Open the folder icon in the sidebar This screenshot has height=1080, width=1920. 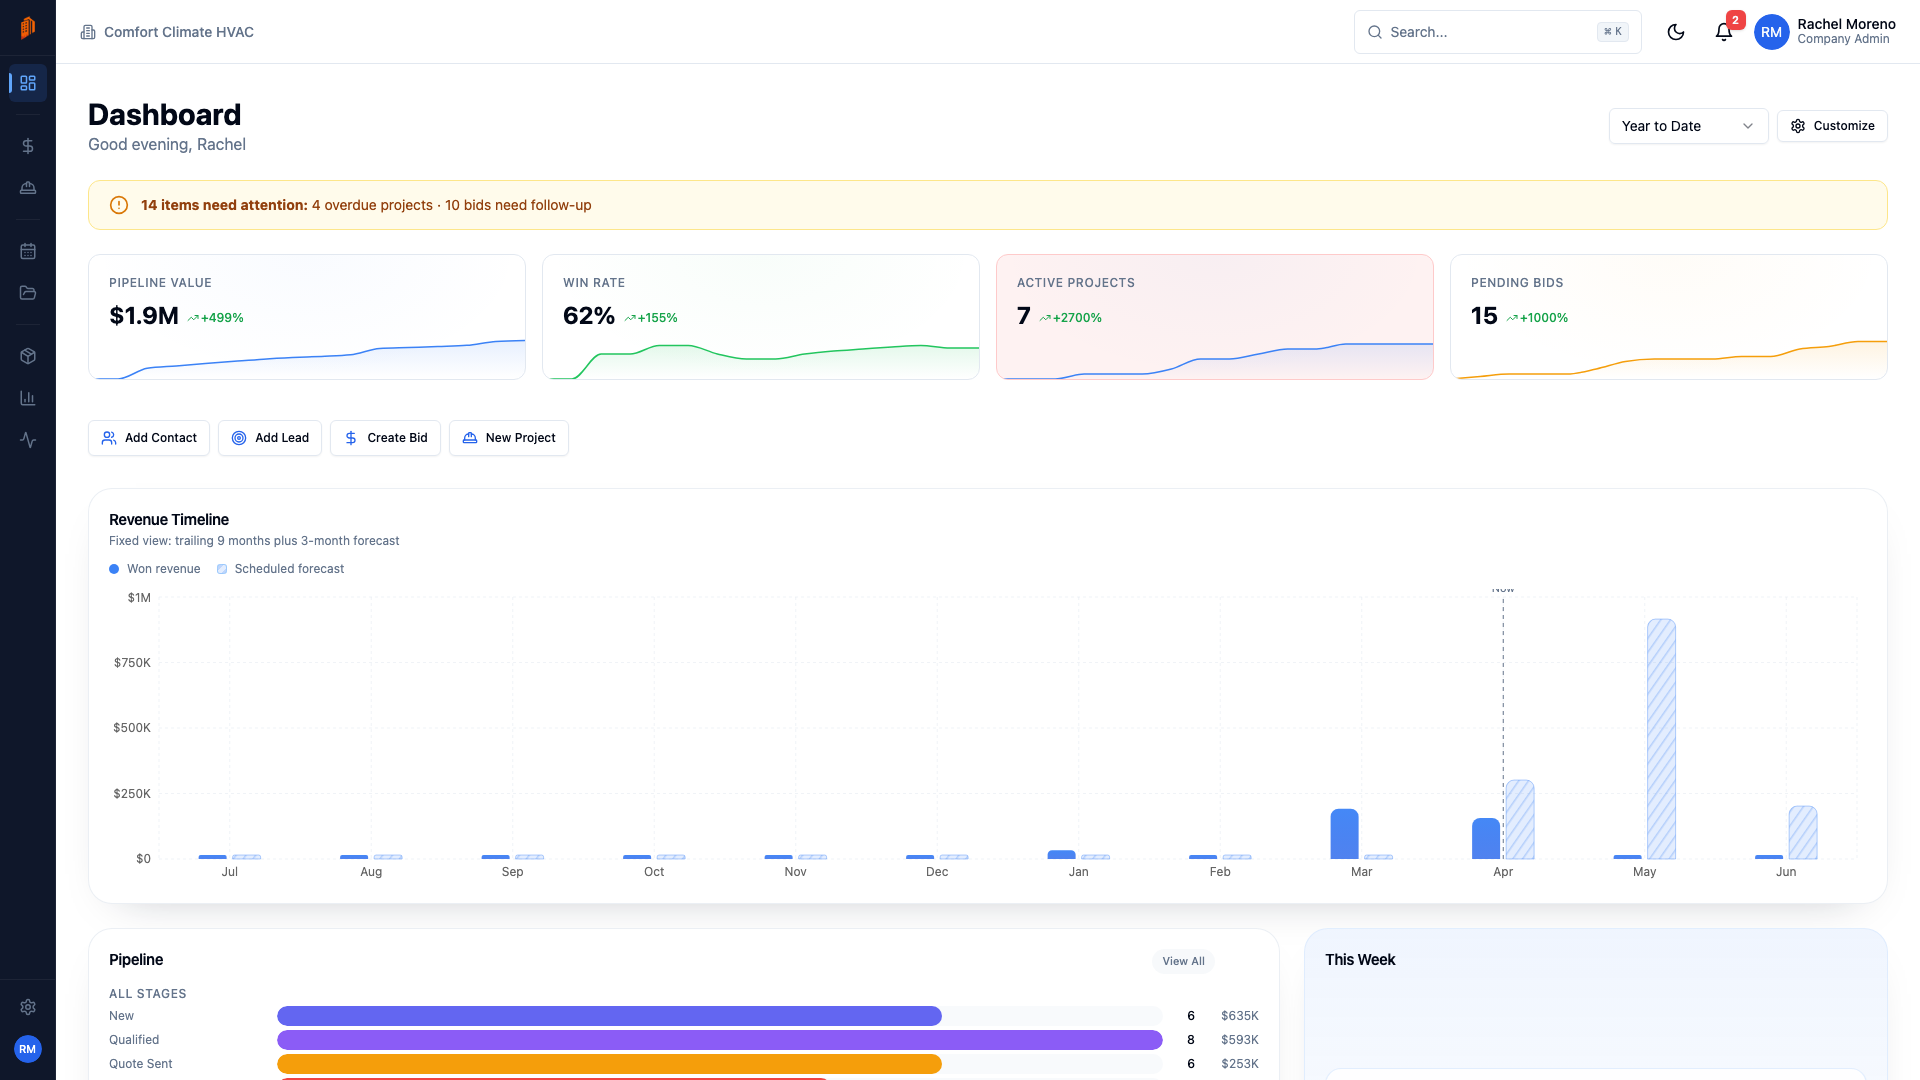(x=27, y=293)
